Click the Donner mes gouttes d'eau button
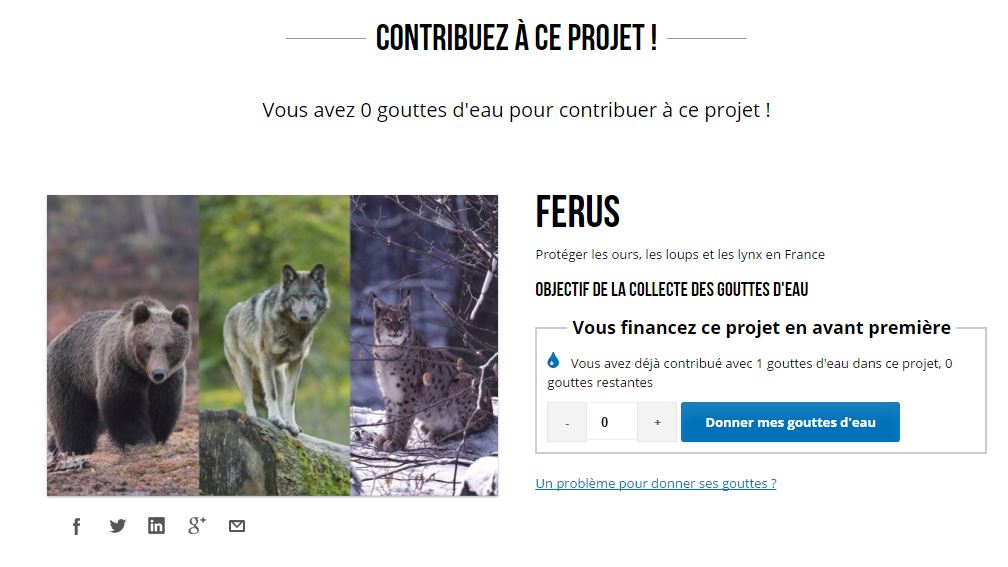Screen dimensions: 1008x567 pos(790,422)
